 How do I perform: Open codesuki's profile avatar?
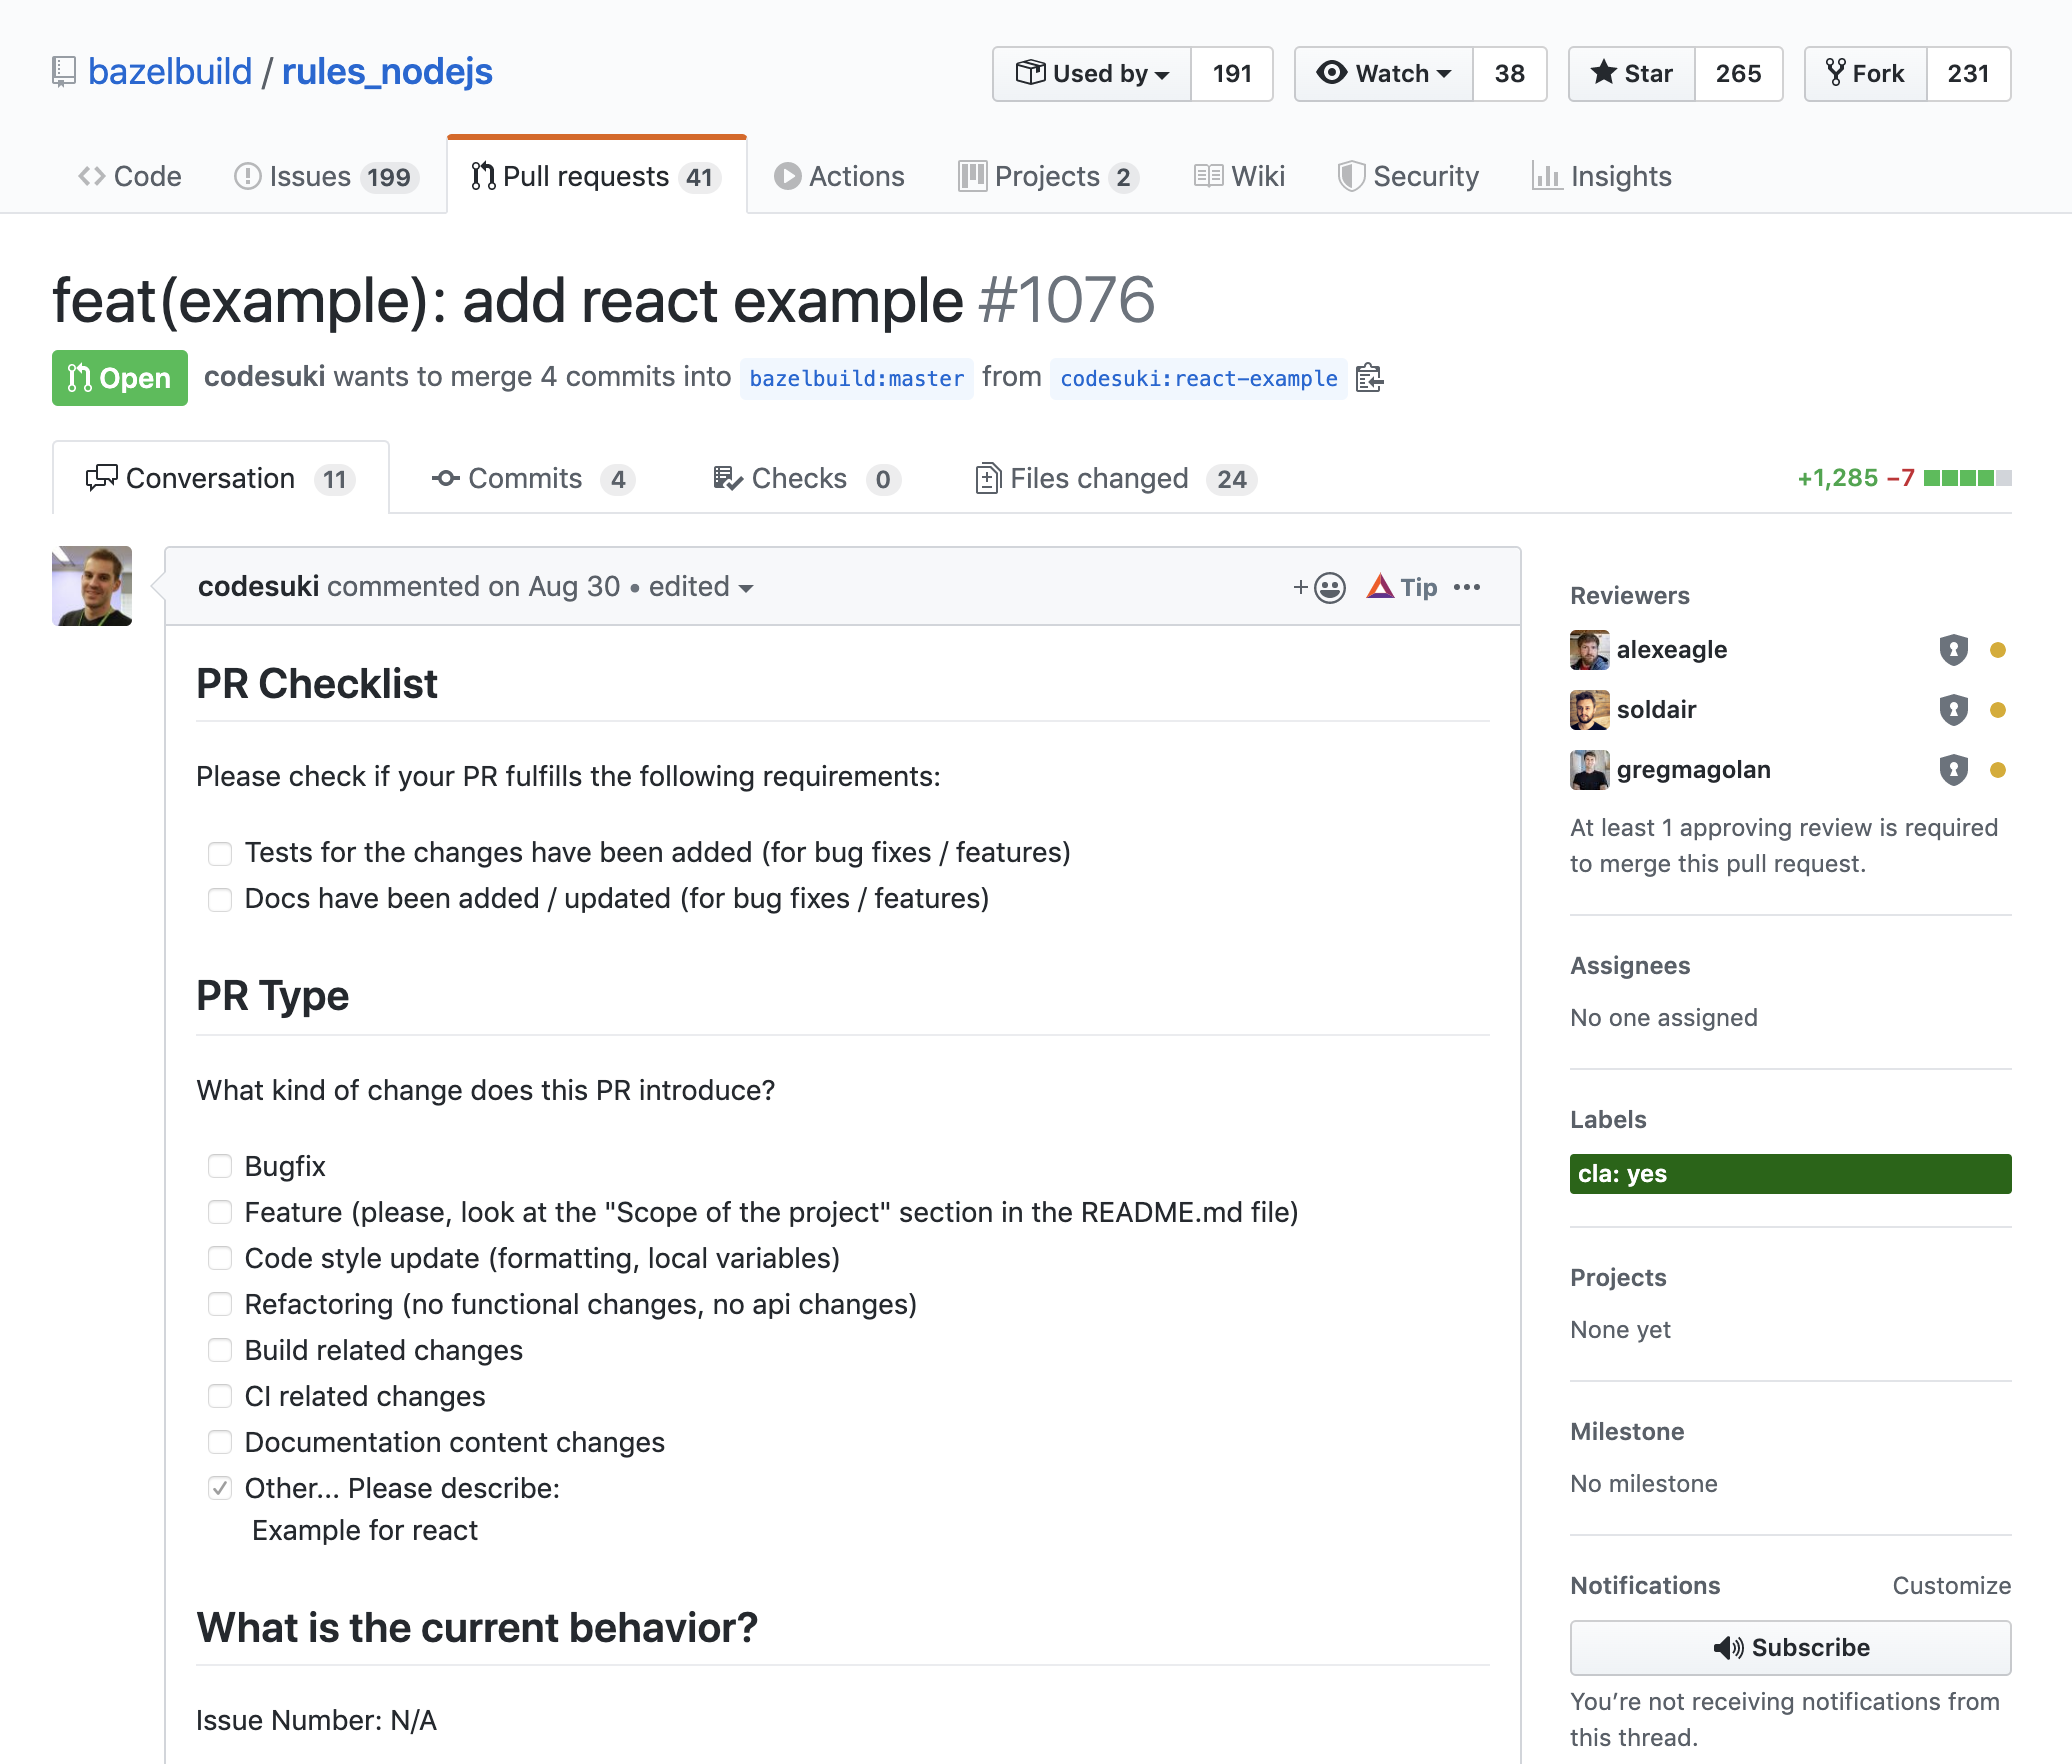point(92,586)
